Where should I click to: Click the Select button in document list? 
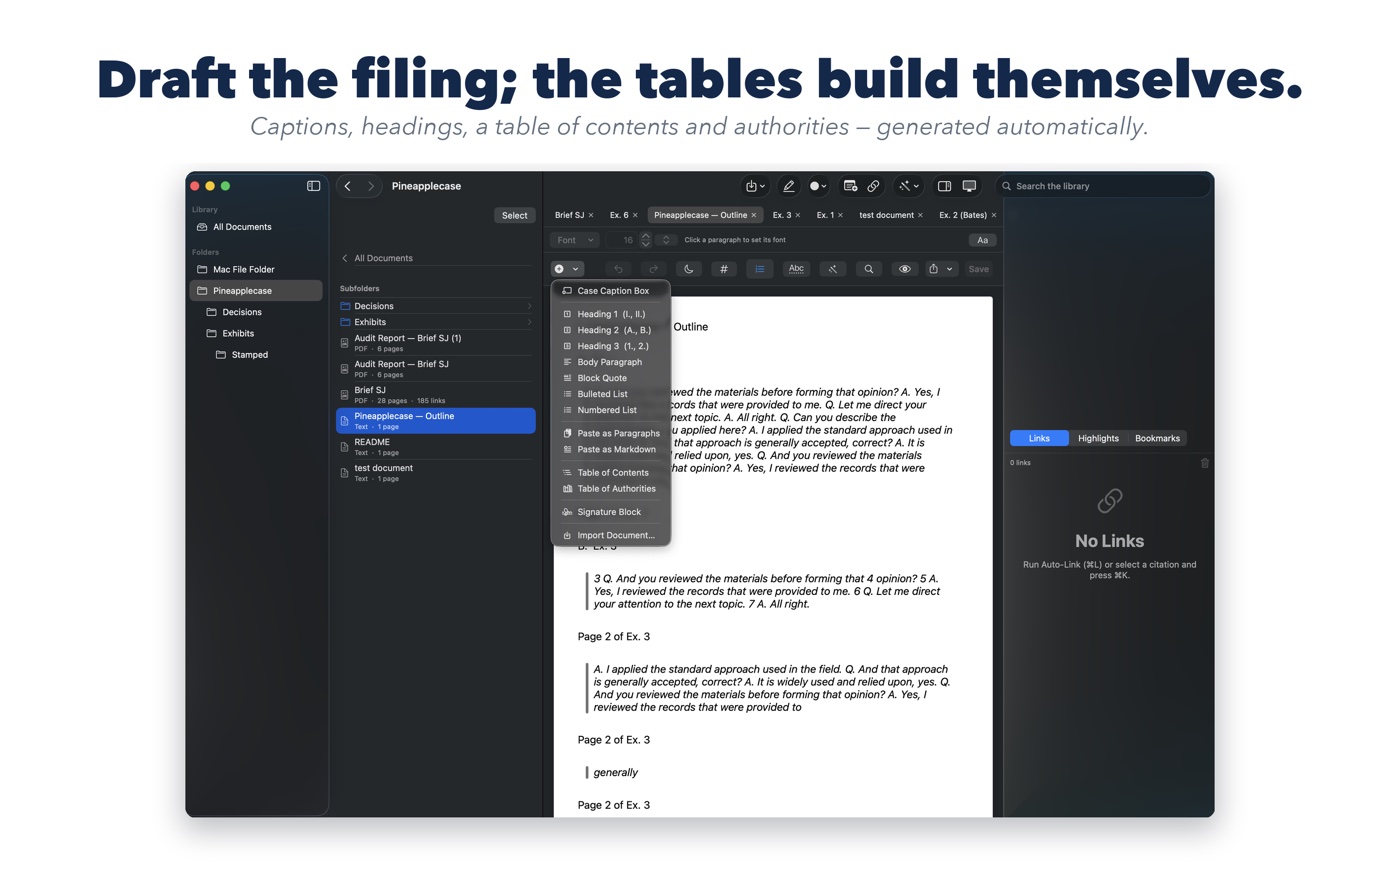click(x=515, y=215)
